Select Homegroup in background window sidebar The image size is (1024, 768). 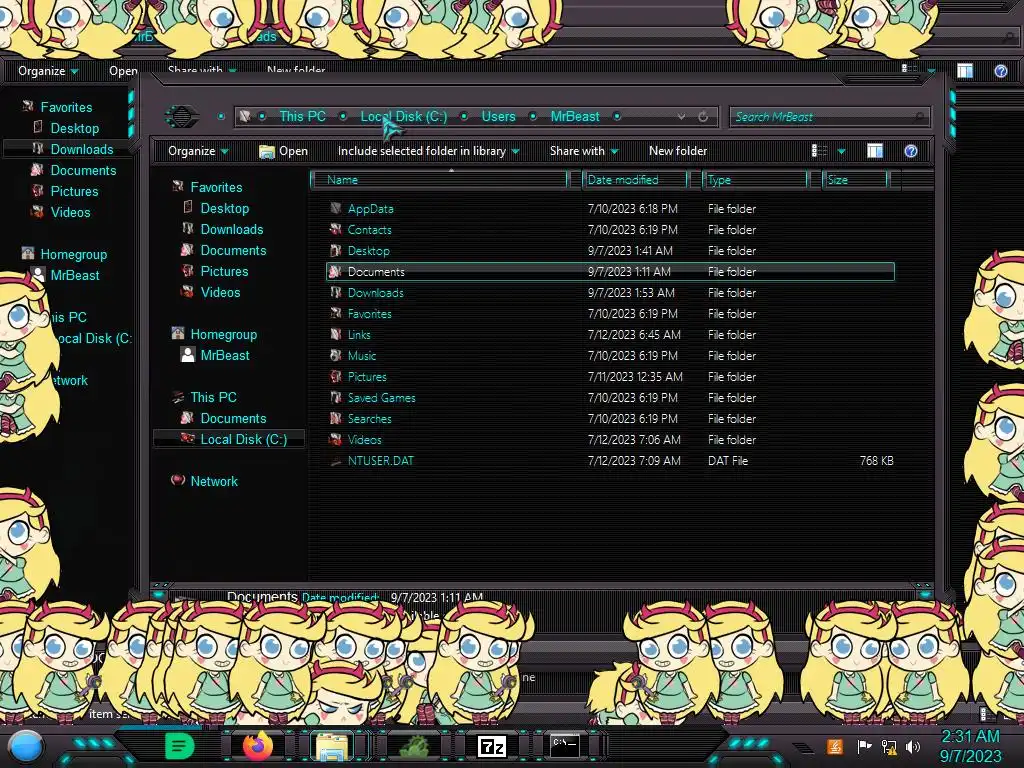pyautogui.click(x=73, y=255)
